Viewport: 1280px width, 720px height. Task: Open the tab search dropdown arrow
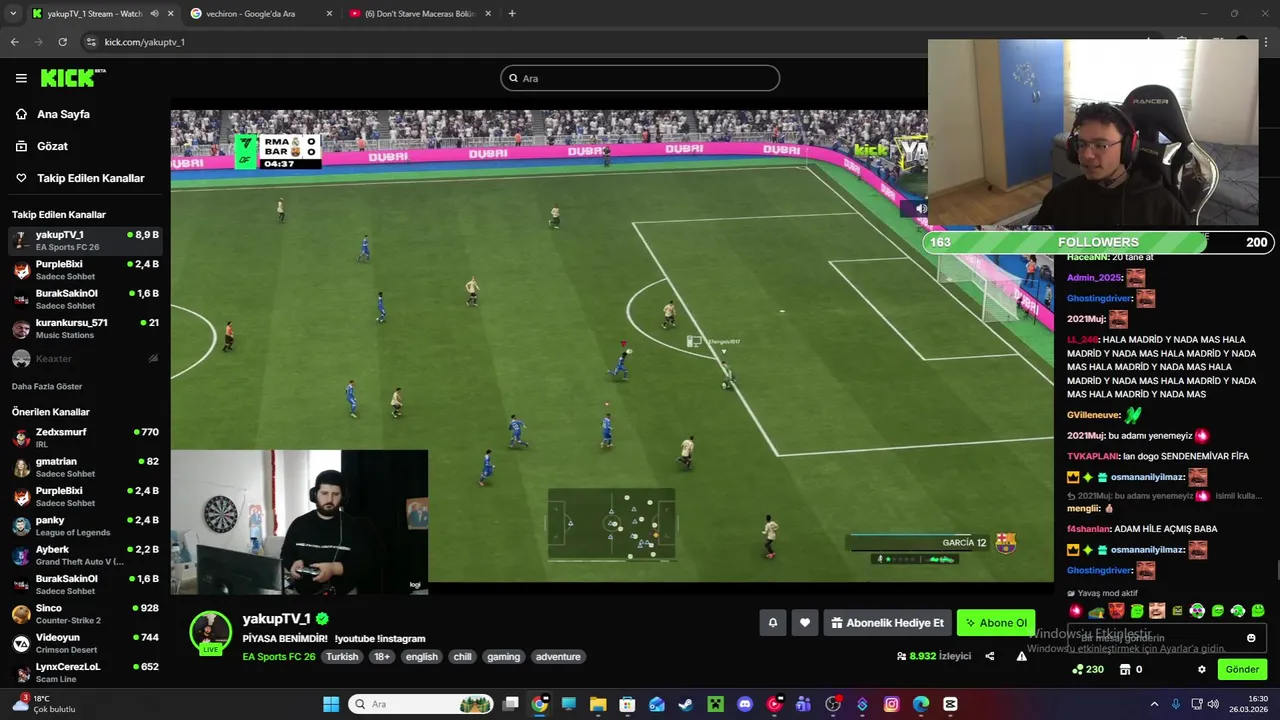(12, 14)
